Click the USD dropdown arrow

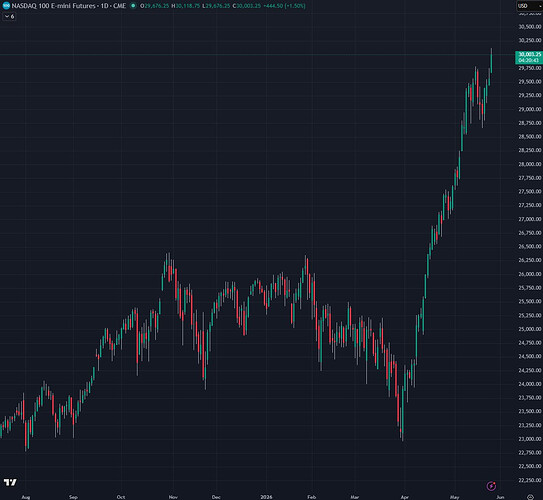[x=540, y=6]
